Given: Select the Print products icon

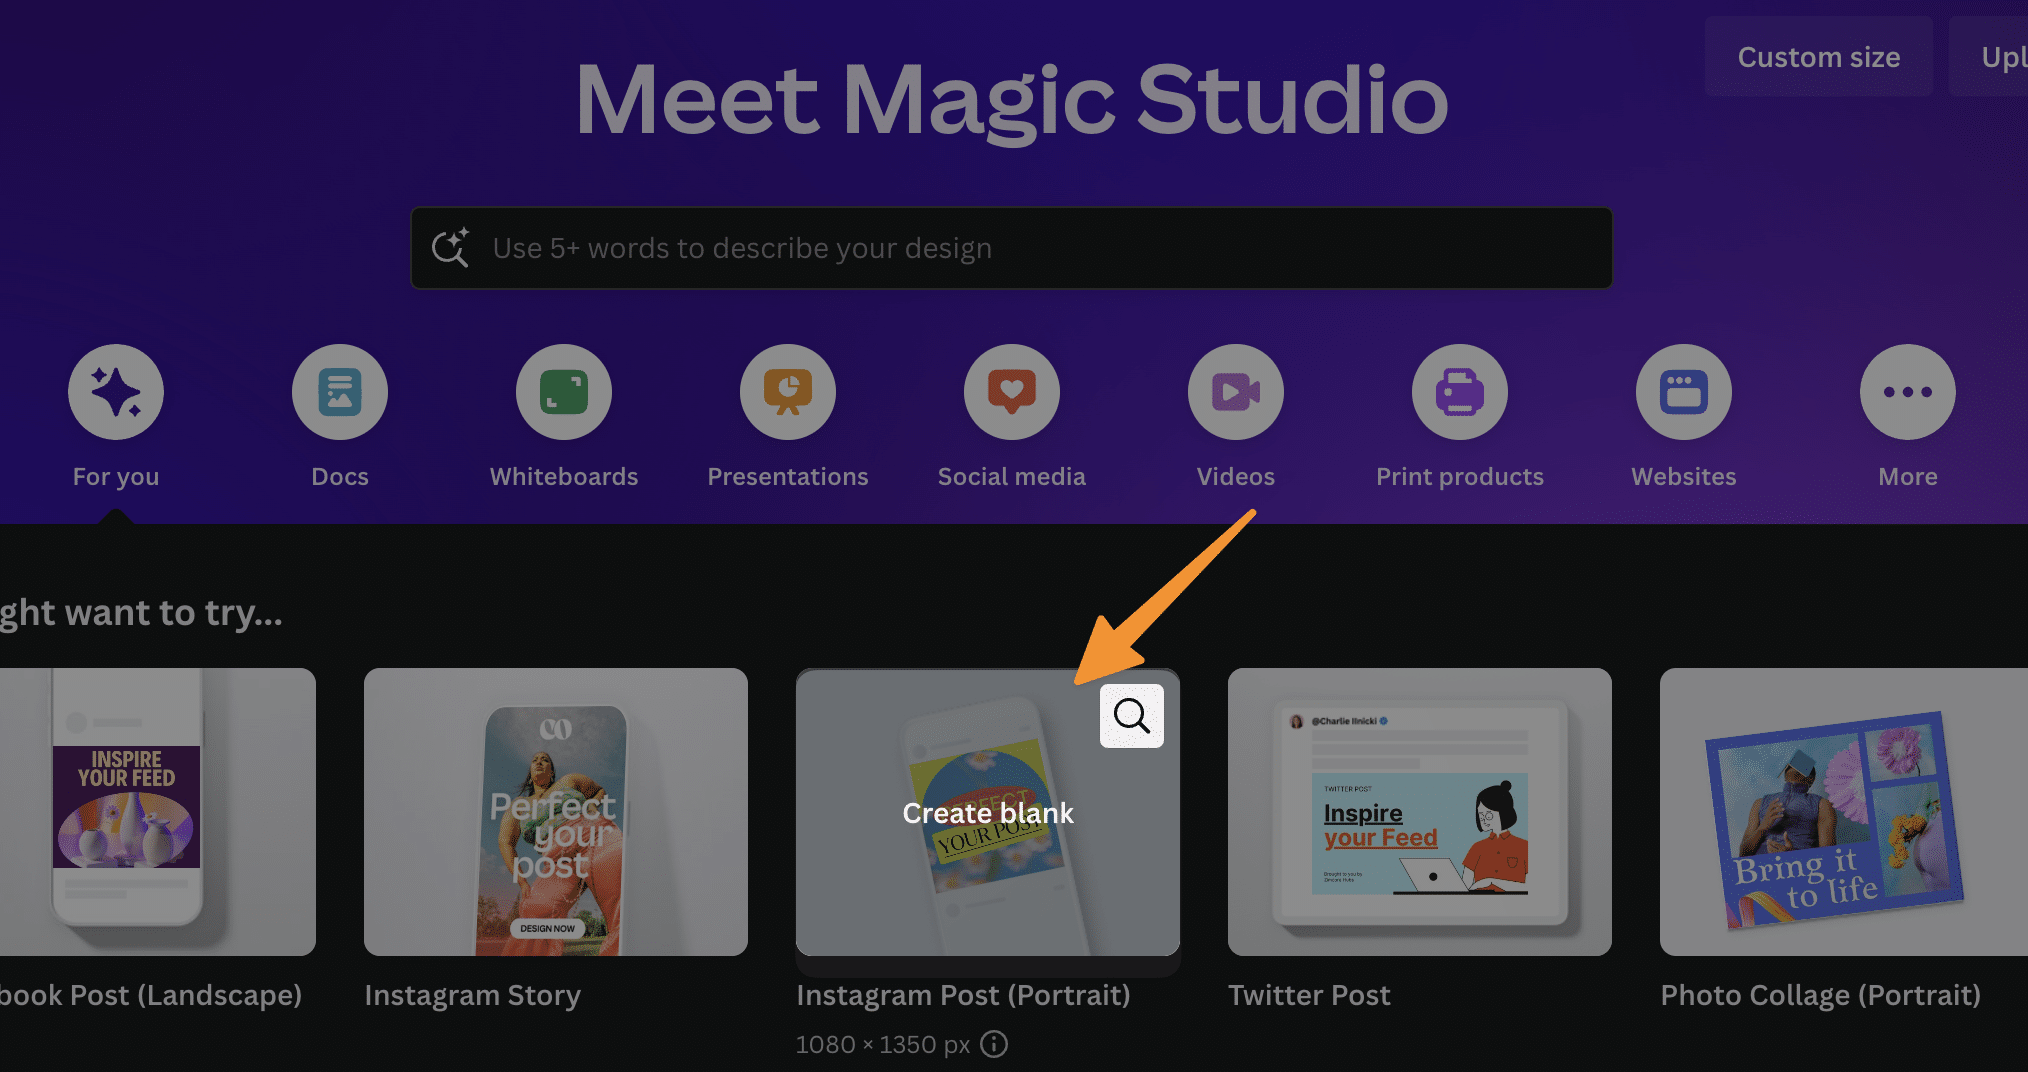Looking at the screenshot, I should coord(1459,391).
